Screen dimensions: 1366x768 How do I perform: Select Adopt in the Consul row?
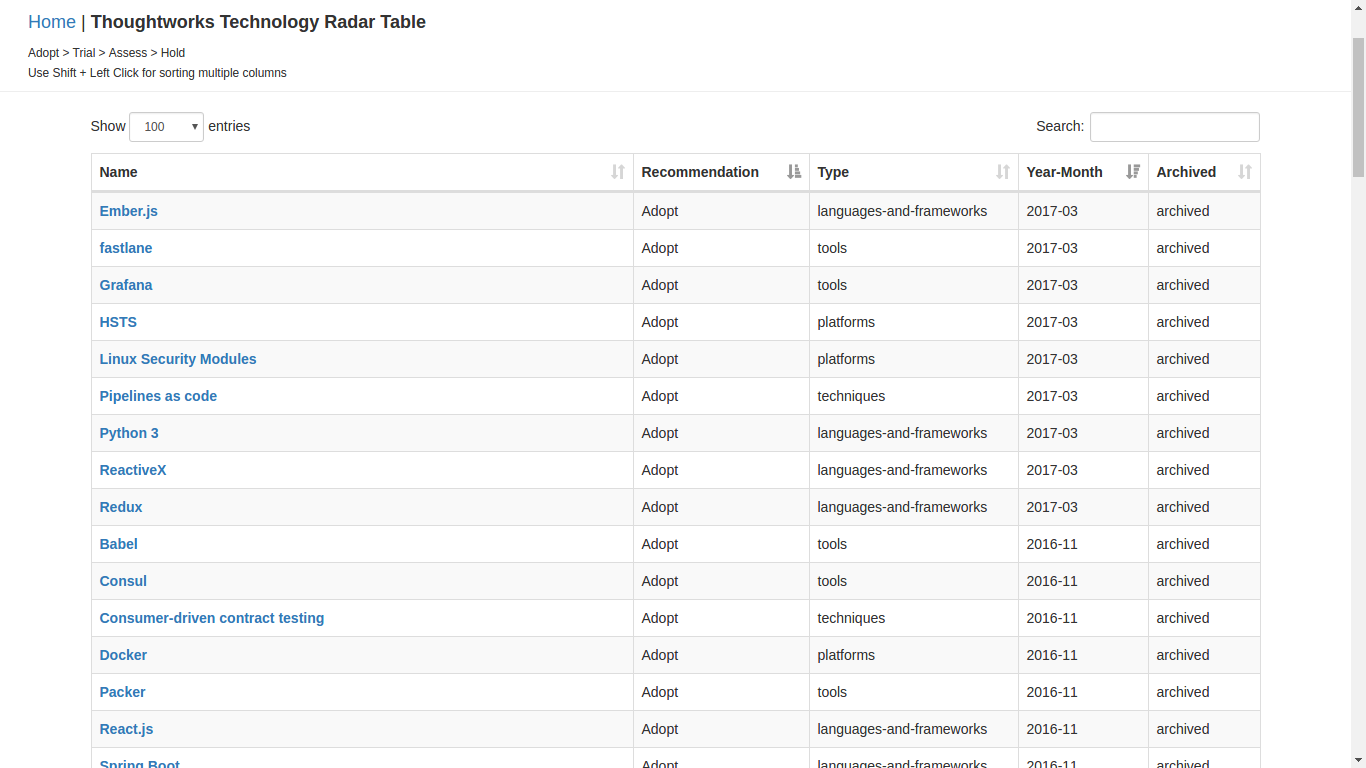[x=660, y=581]
